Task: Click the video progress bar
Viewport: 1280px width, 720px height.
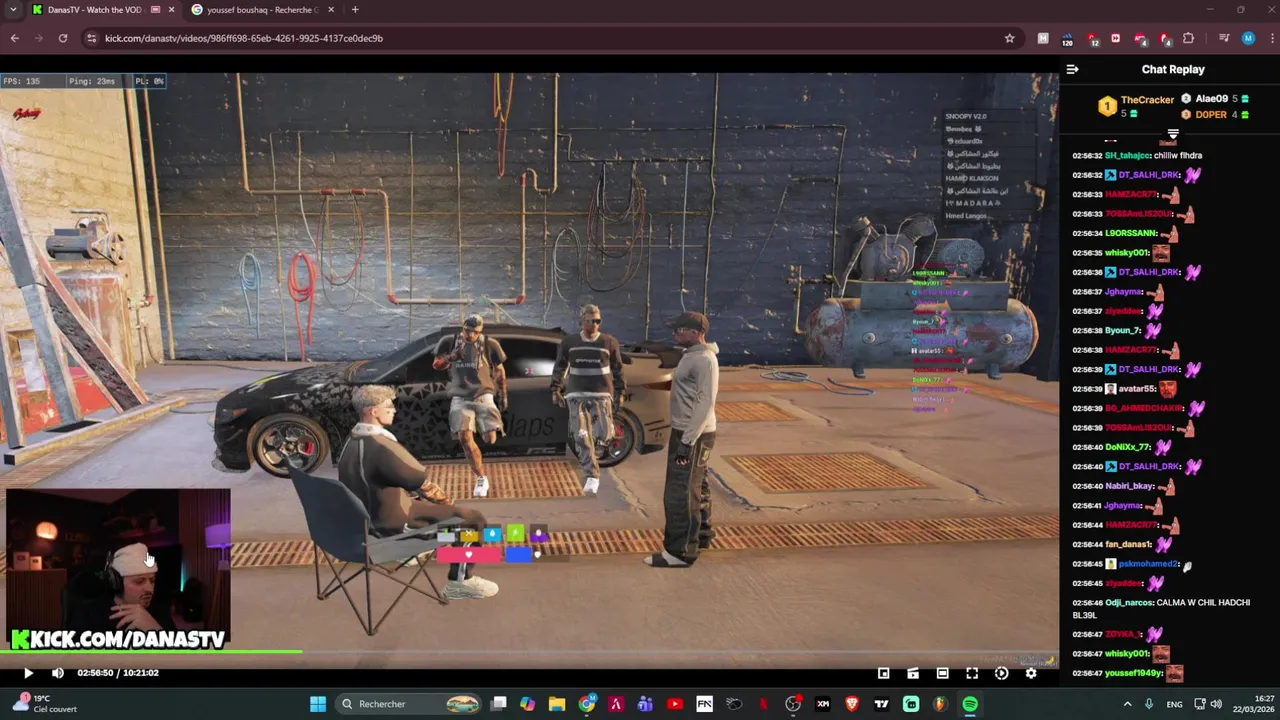Action: click(529, 652)
